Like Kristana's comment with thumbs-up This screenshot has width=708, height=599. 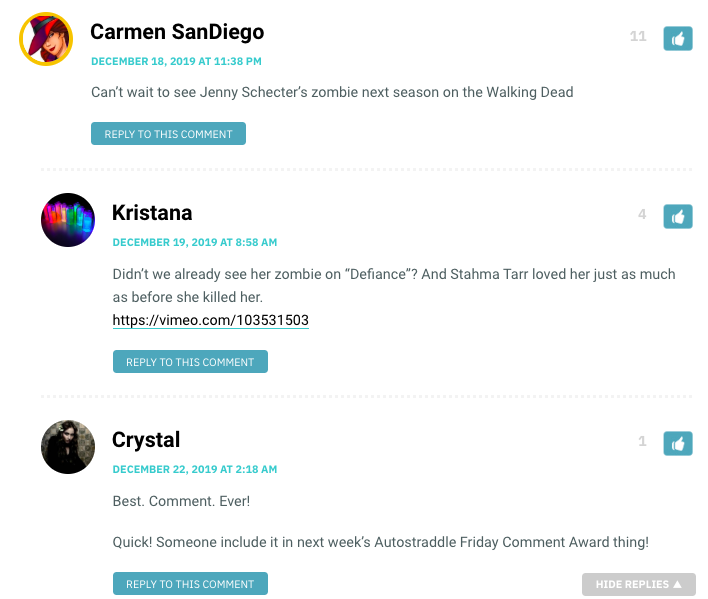click(x=677, y=217)
